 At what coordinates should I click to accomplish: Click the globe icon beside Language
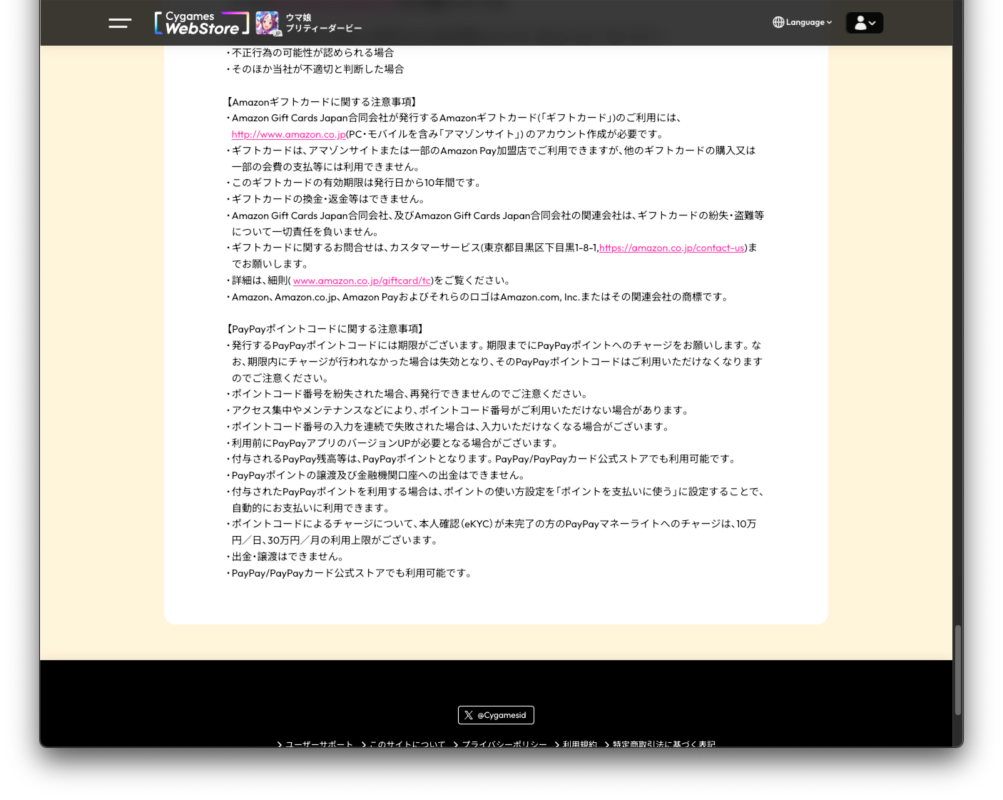click(x=778, y=22)
